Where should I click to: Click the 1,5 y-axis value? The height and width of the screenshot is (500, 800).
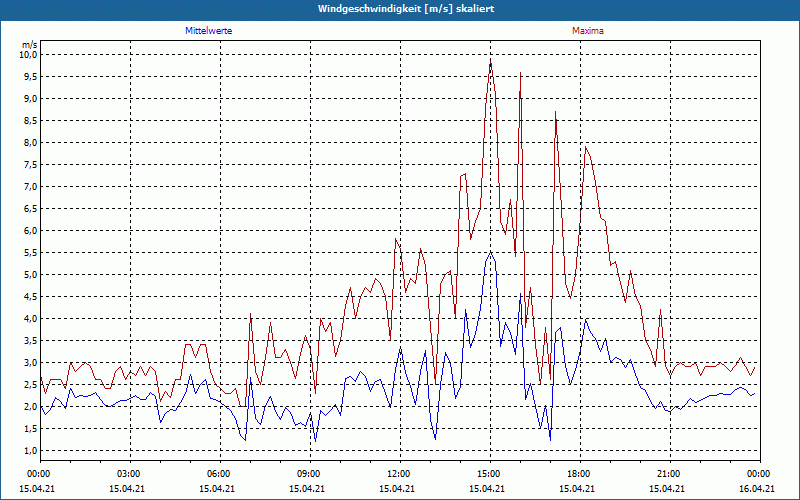31,429
